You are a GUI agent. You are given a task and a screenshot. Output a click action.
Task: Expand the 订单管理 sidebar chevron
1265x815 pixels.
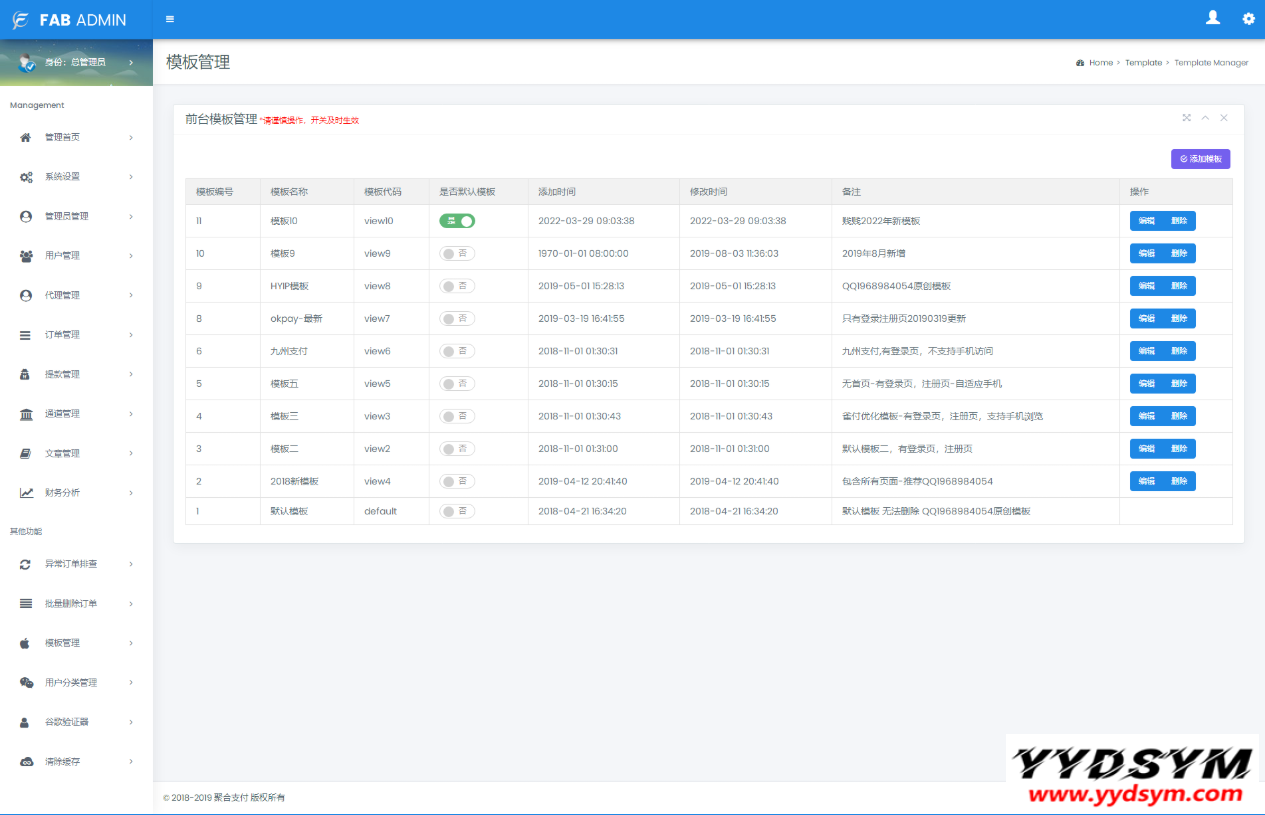[131, 335]
